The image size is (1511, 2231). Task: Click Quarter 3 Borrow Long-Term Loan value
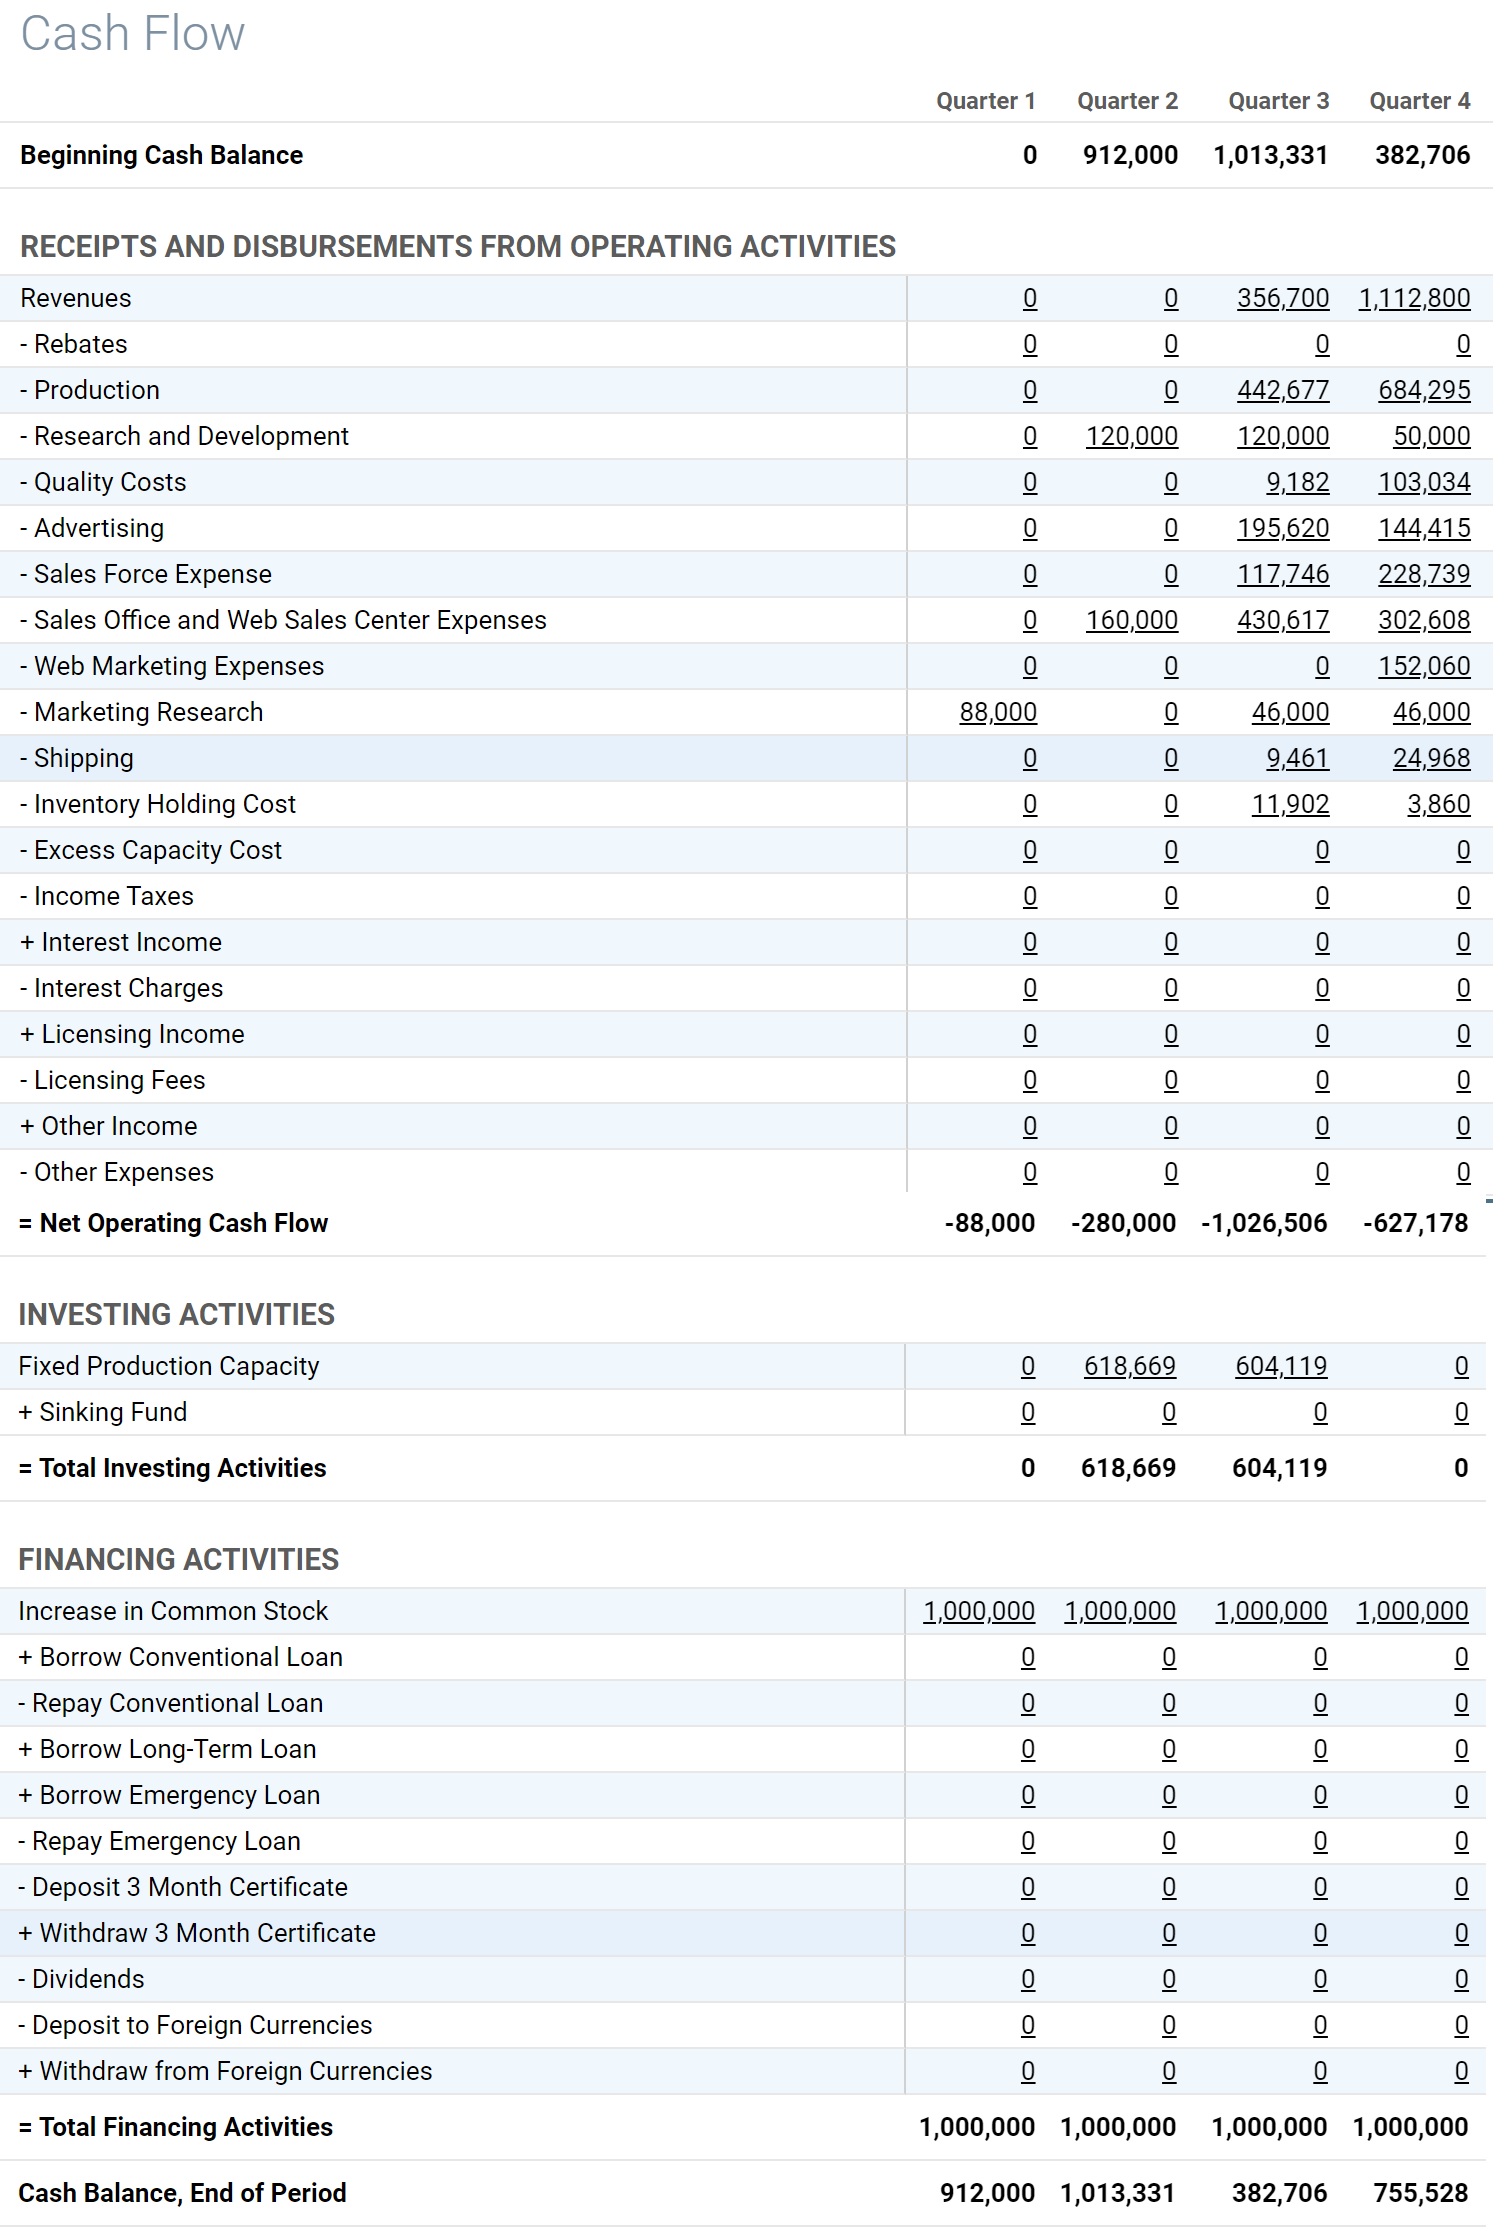(1320, 1749)
